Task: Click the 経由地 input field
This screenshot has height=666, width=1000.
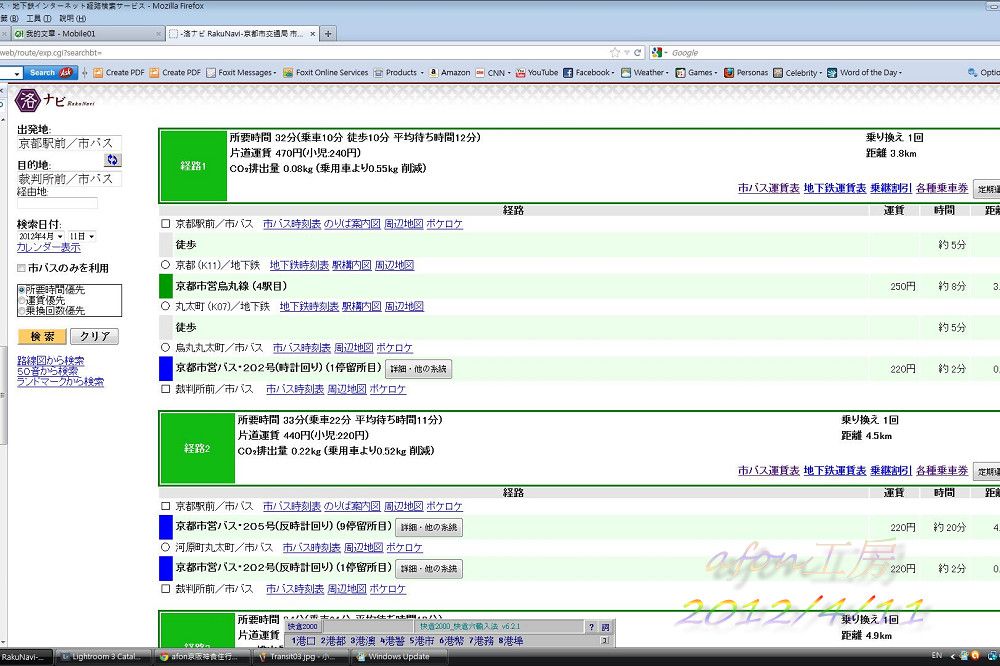Action: (57, 203)
